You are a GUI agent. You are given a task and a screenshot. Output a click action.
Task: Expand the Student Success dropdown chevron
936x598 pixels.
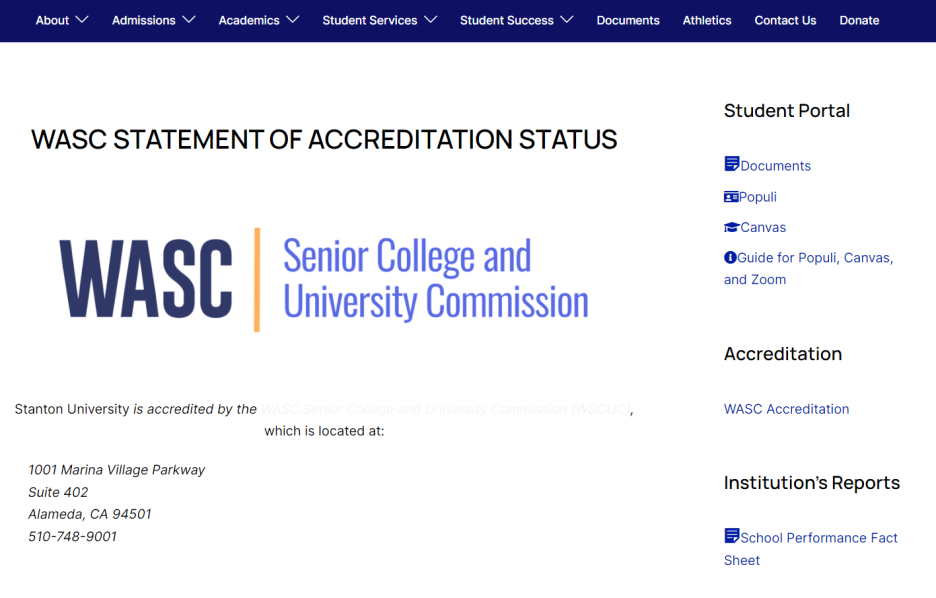point(566,20)
